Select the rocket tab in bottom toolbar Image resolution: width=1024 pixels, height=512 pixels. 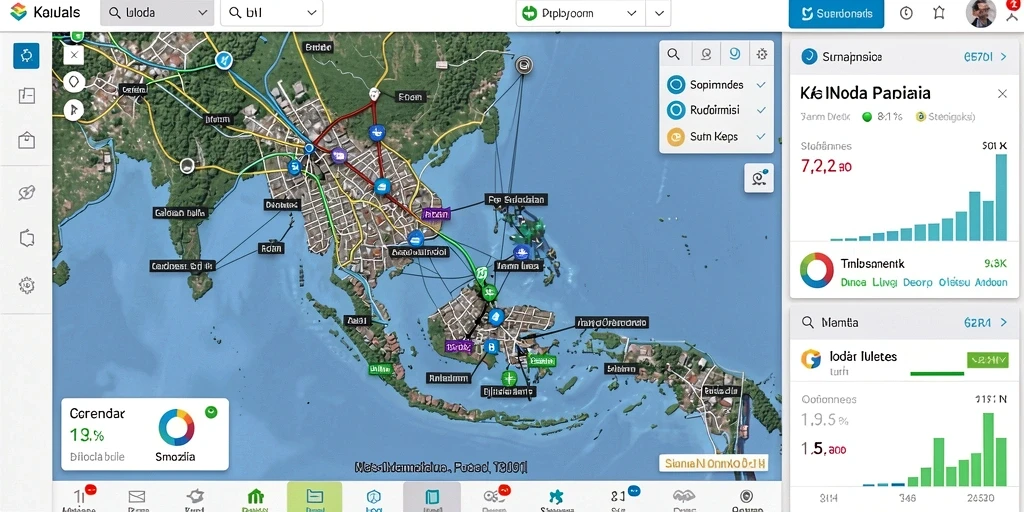click(x=195, y=497)
